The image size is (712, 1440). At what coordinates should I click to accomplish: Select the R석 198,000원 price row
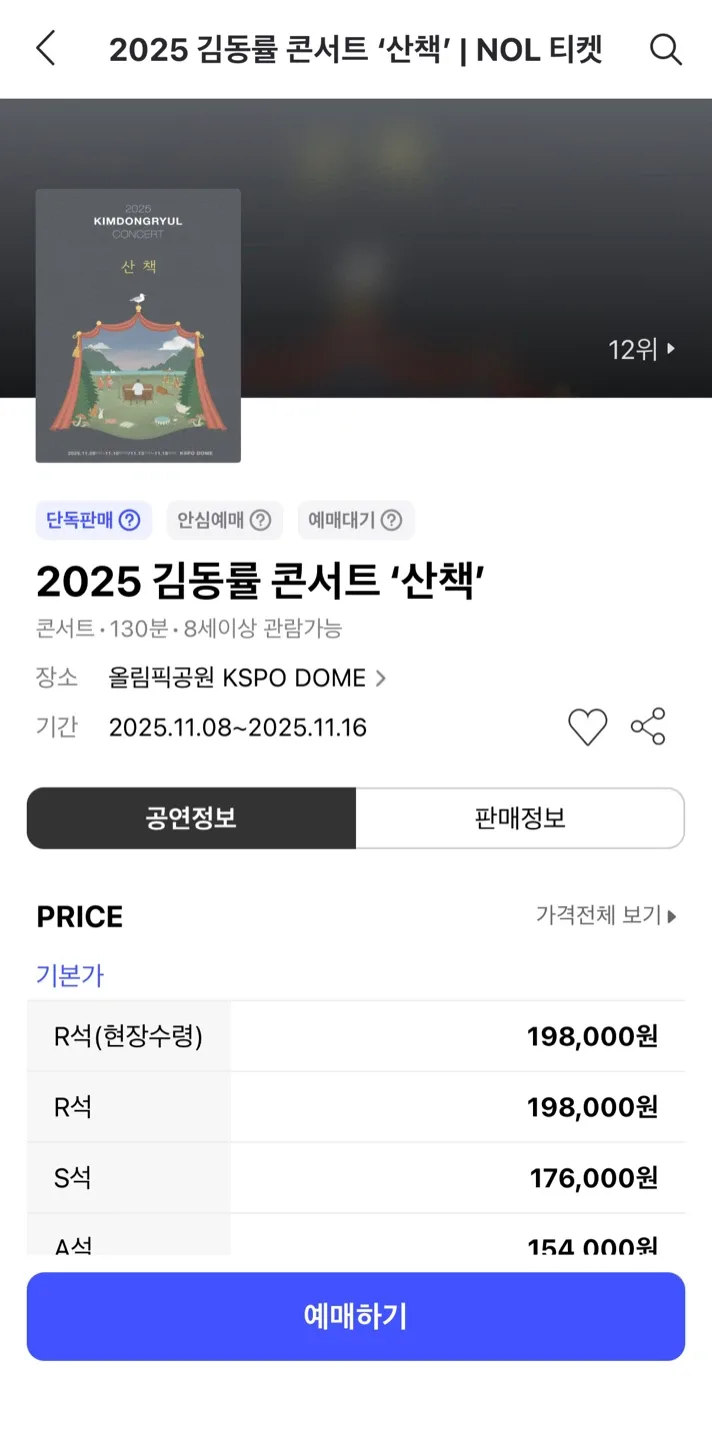pyautogui.click(x=356, y=1107)
